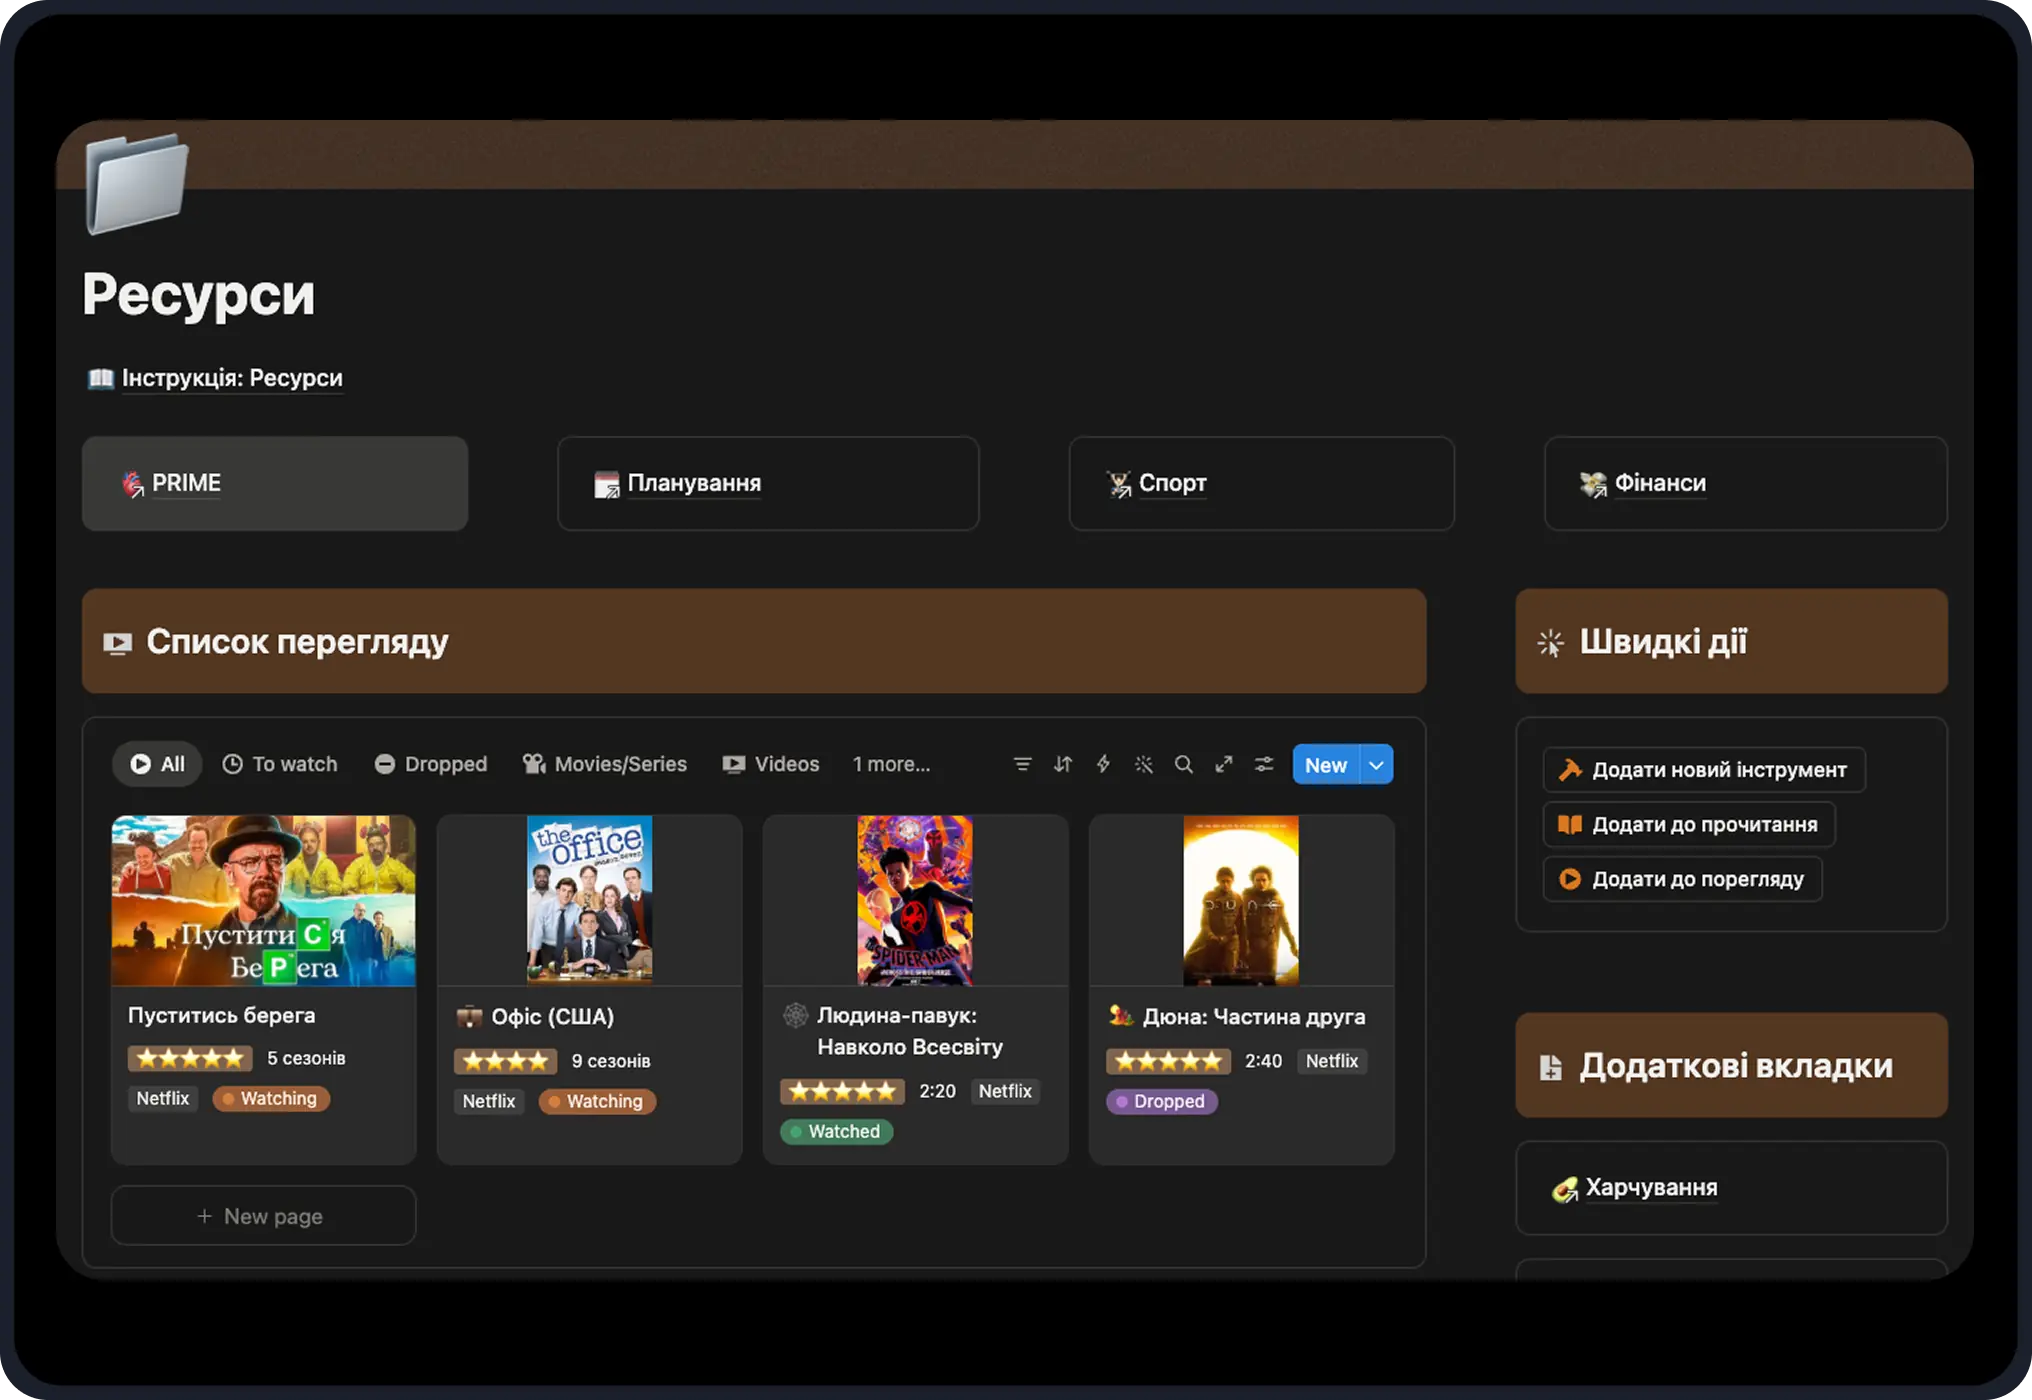Click the Дюна card desert icon
The height and width of the screenshot is (1400, 2032).
pos(1121,1016)
